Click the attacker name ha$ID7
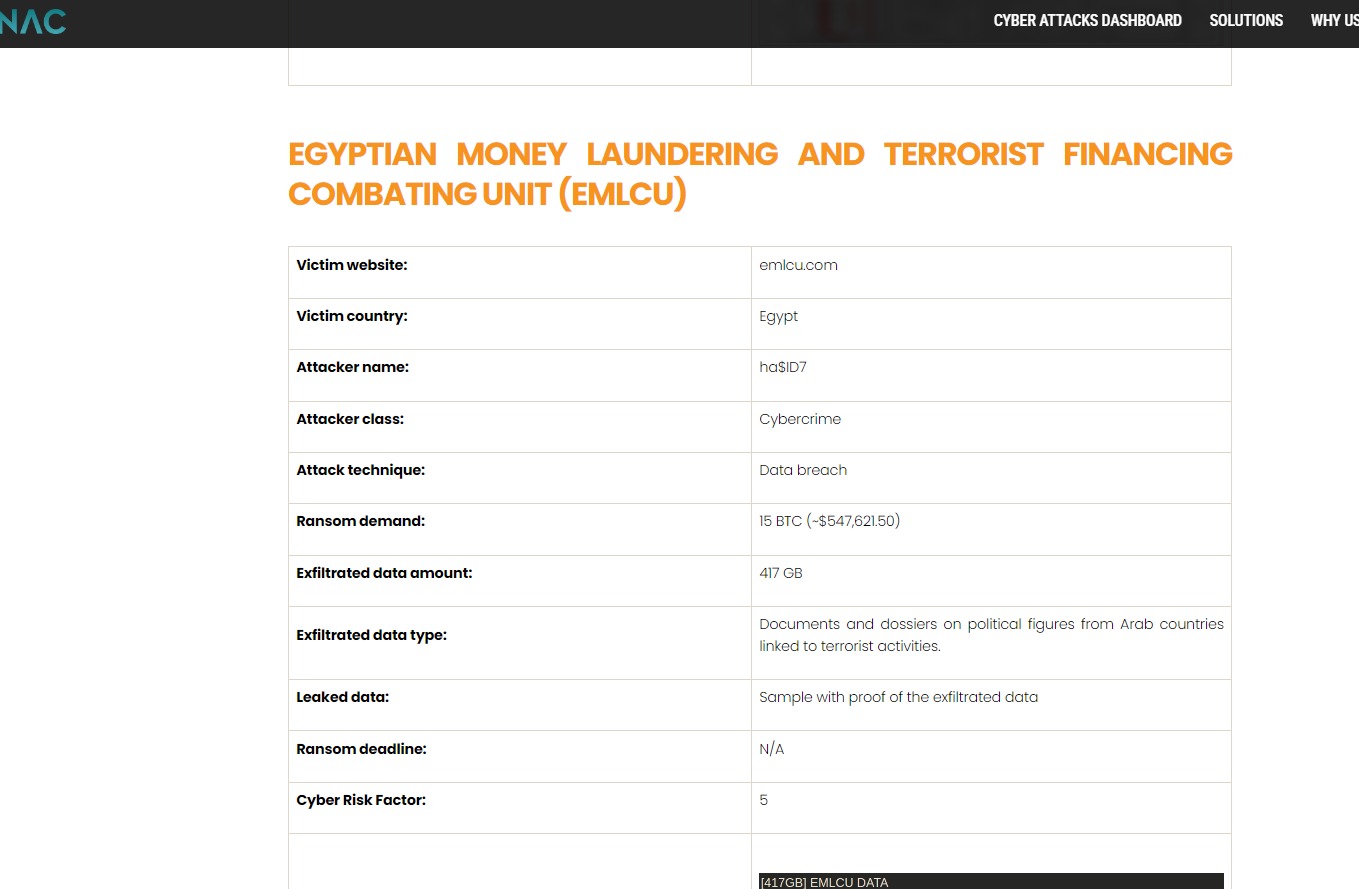The width and height of the screenshot is (1359, 889). pyautogui.click(x=782, y=367)
